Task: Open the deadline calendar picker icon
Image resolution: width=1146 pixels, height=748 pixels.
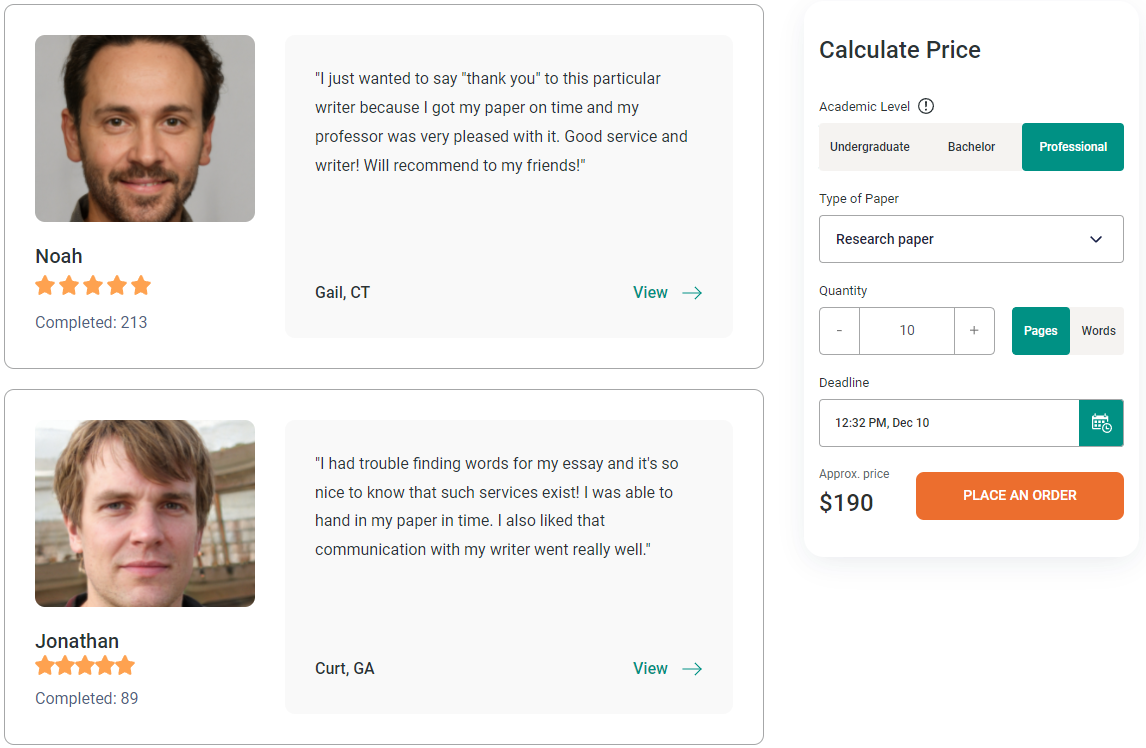Action: (1101, 423)
